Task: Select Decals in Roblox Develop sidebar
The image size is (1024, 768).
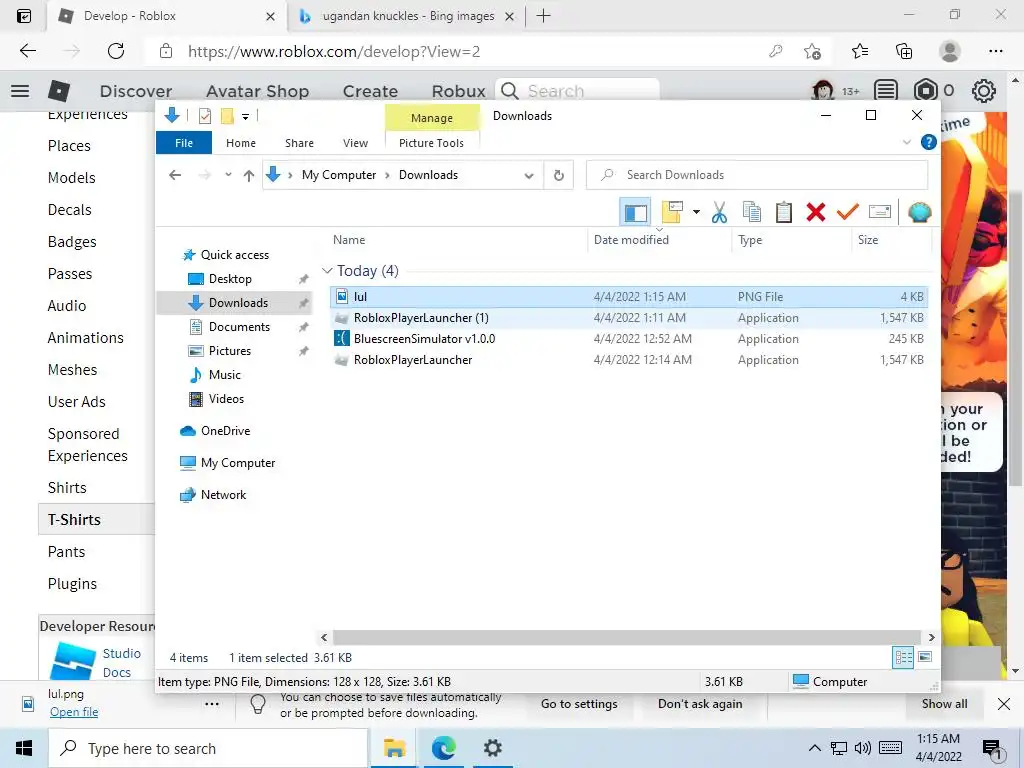Action: coord(69,210)
